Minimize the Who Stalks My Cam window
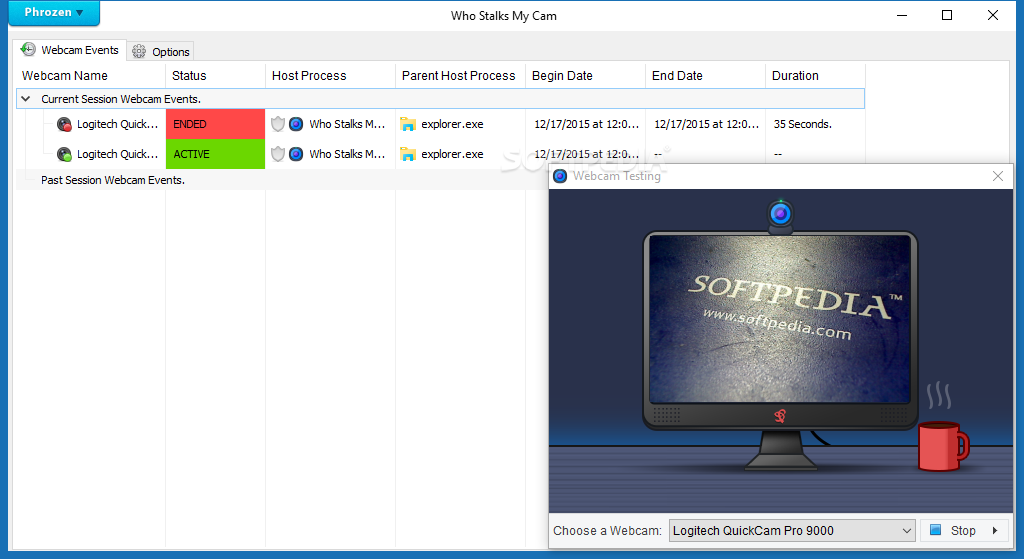1024x559 pixels. [x=903, y=15]
